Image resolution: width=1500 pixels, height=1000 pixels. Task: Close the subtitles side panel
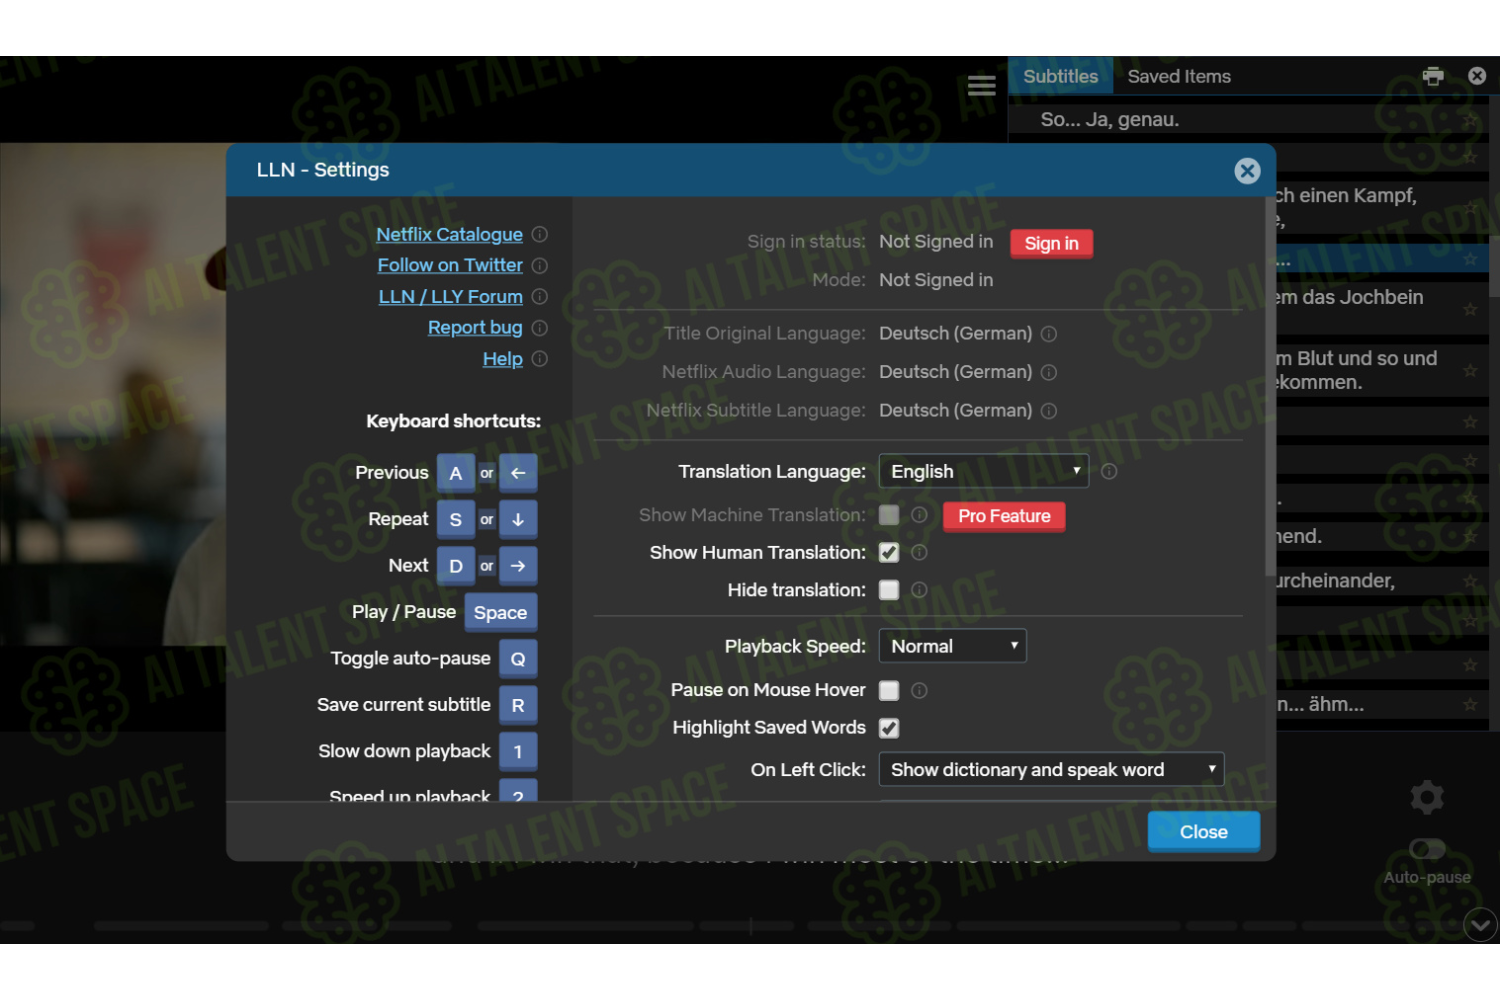[1477, 76]
